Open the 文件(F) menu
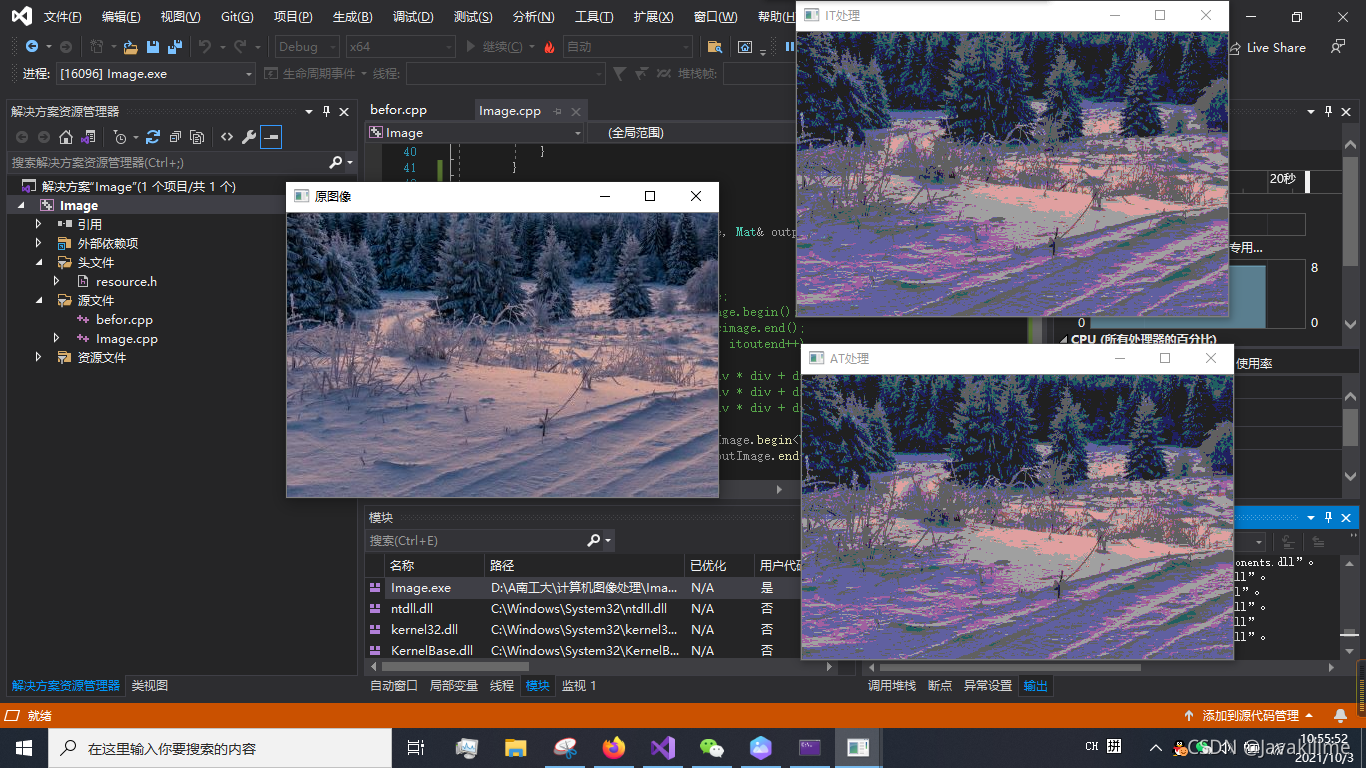Image resolution: width=1366 pixels, height=768 pixels. point(62,17)
